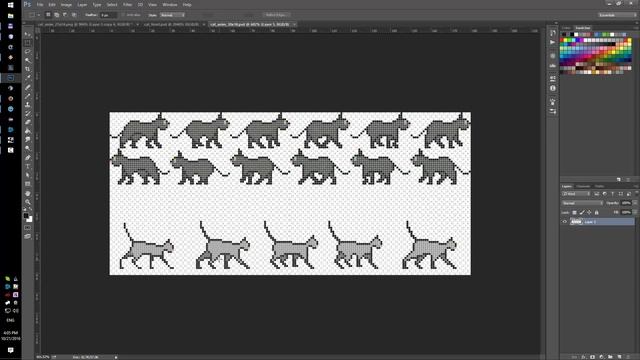
Task: Select the Lasso tool
Action: (27, 52)
